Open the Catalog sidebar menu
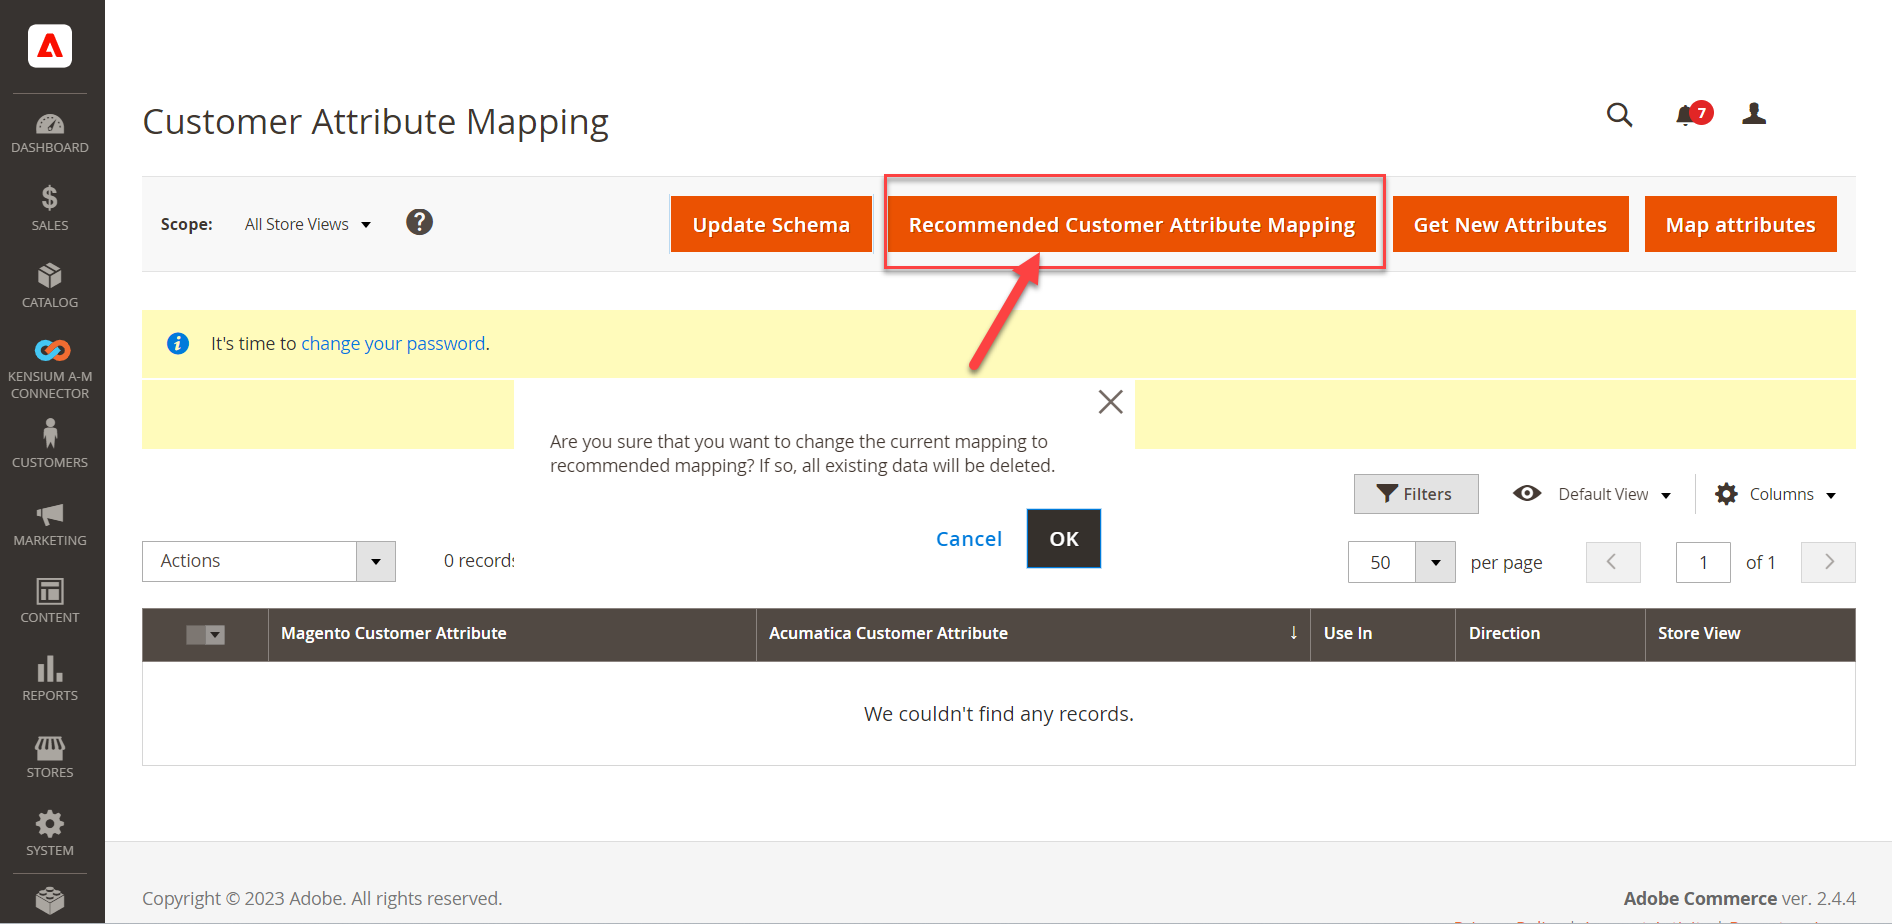The height and width of the screenshot is (924, 1892). [x=50, y=286]
